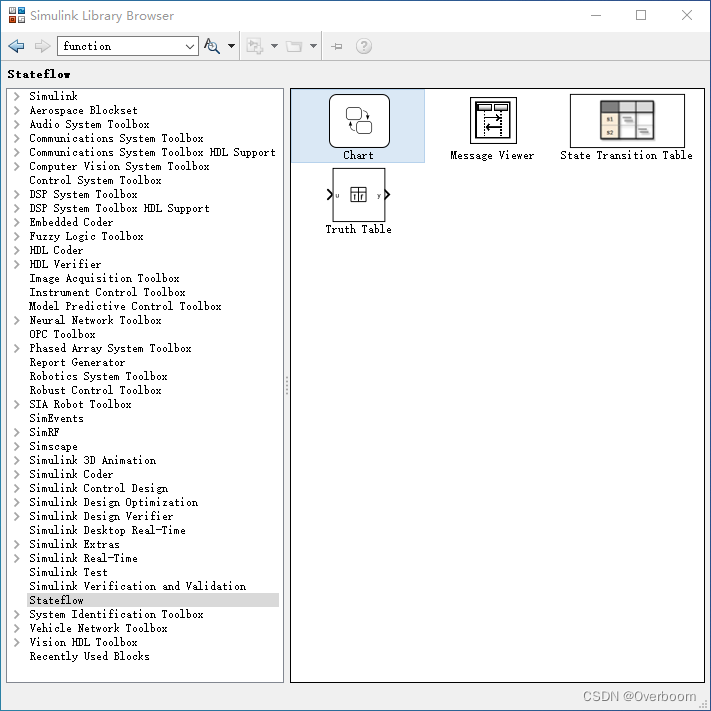This screenshot has width=711, height=711.
Task: Click the add block to model icon
Action: point(254,46)
